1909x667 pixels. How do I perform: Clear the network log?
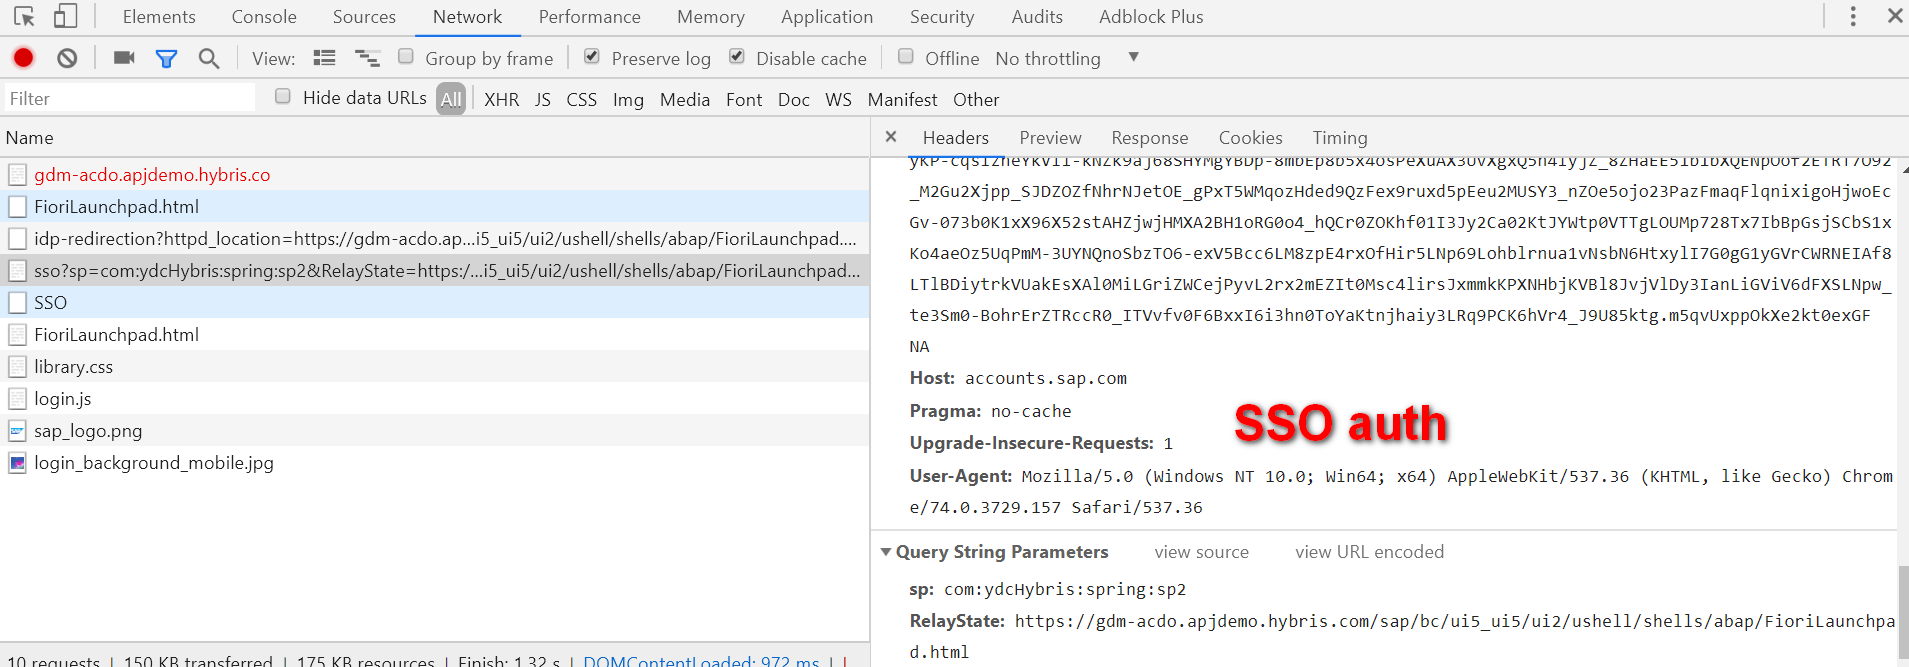[x=67, y=58]
